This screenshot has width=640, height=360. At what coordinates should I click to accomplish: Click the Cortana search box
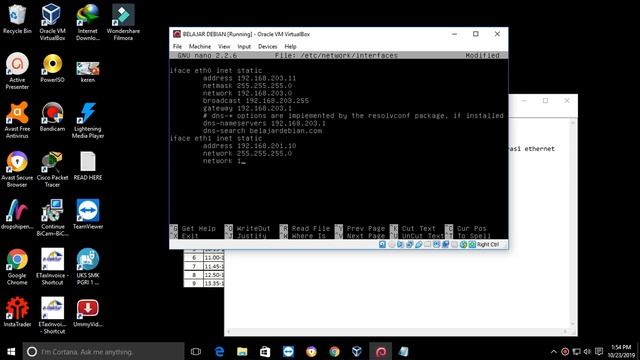tap(103, 351)
